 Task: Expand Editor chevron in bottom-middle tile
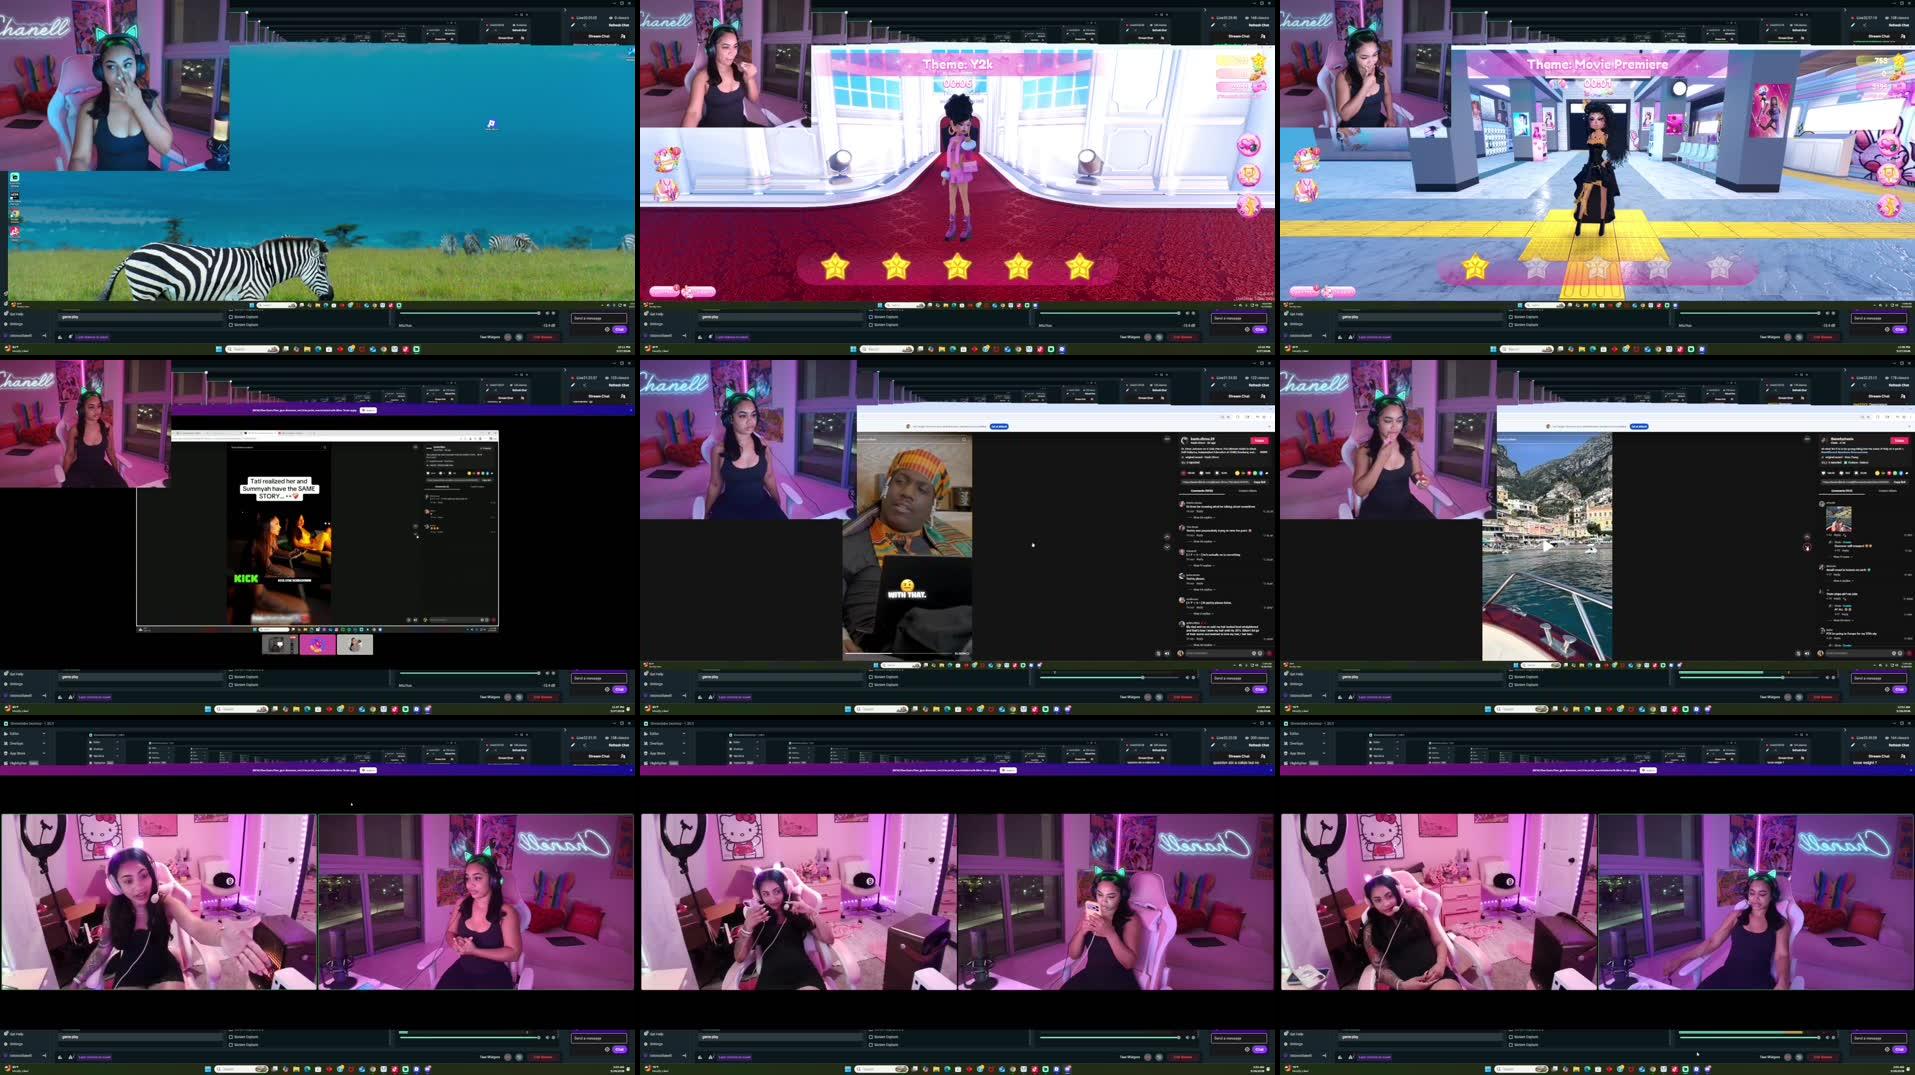(x=684, y=734)
